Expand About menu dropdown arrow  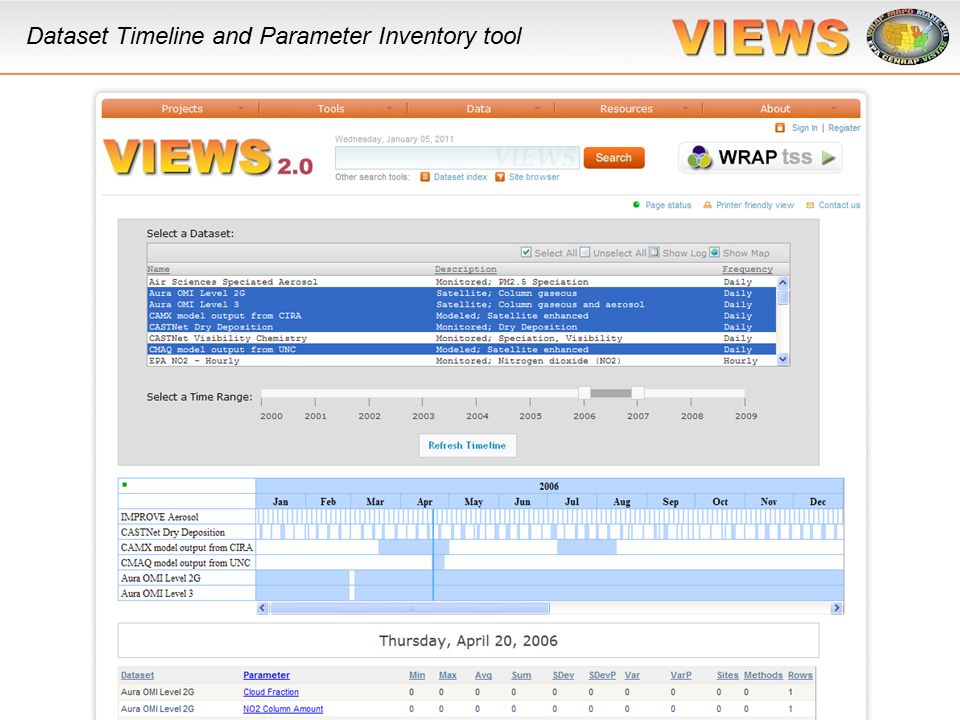click(x=833, y=108)
